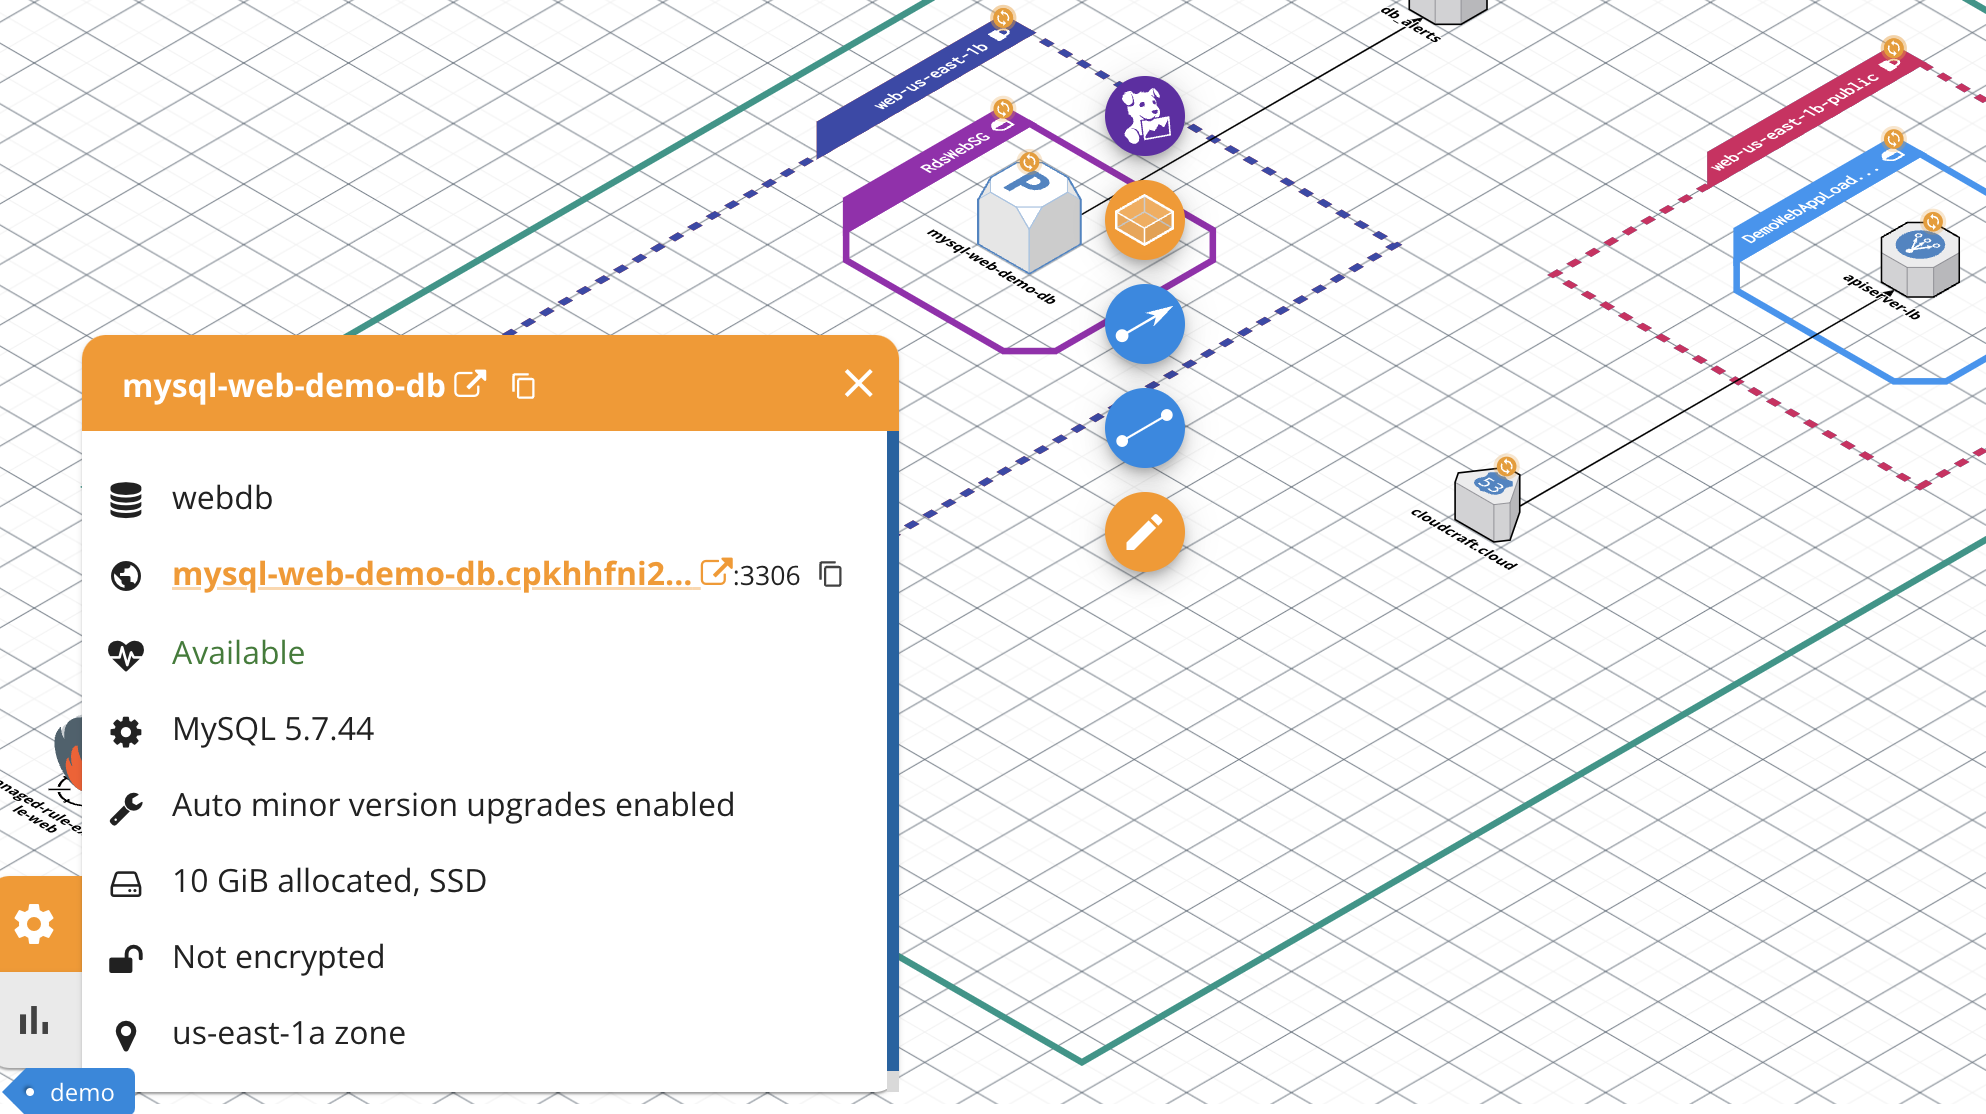The height and width of the screenshot is (1114, 1986).
Task: Select the blue arrow connector tool
Action: click(1144, 324)
